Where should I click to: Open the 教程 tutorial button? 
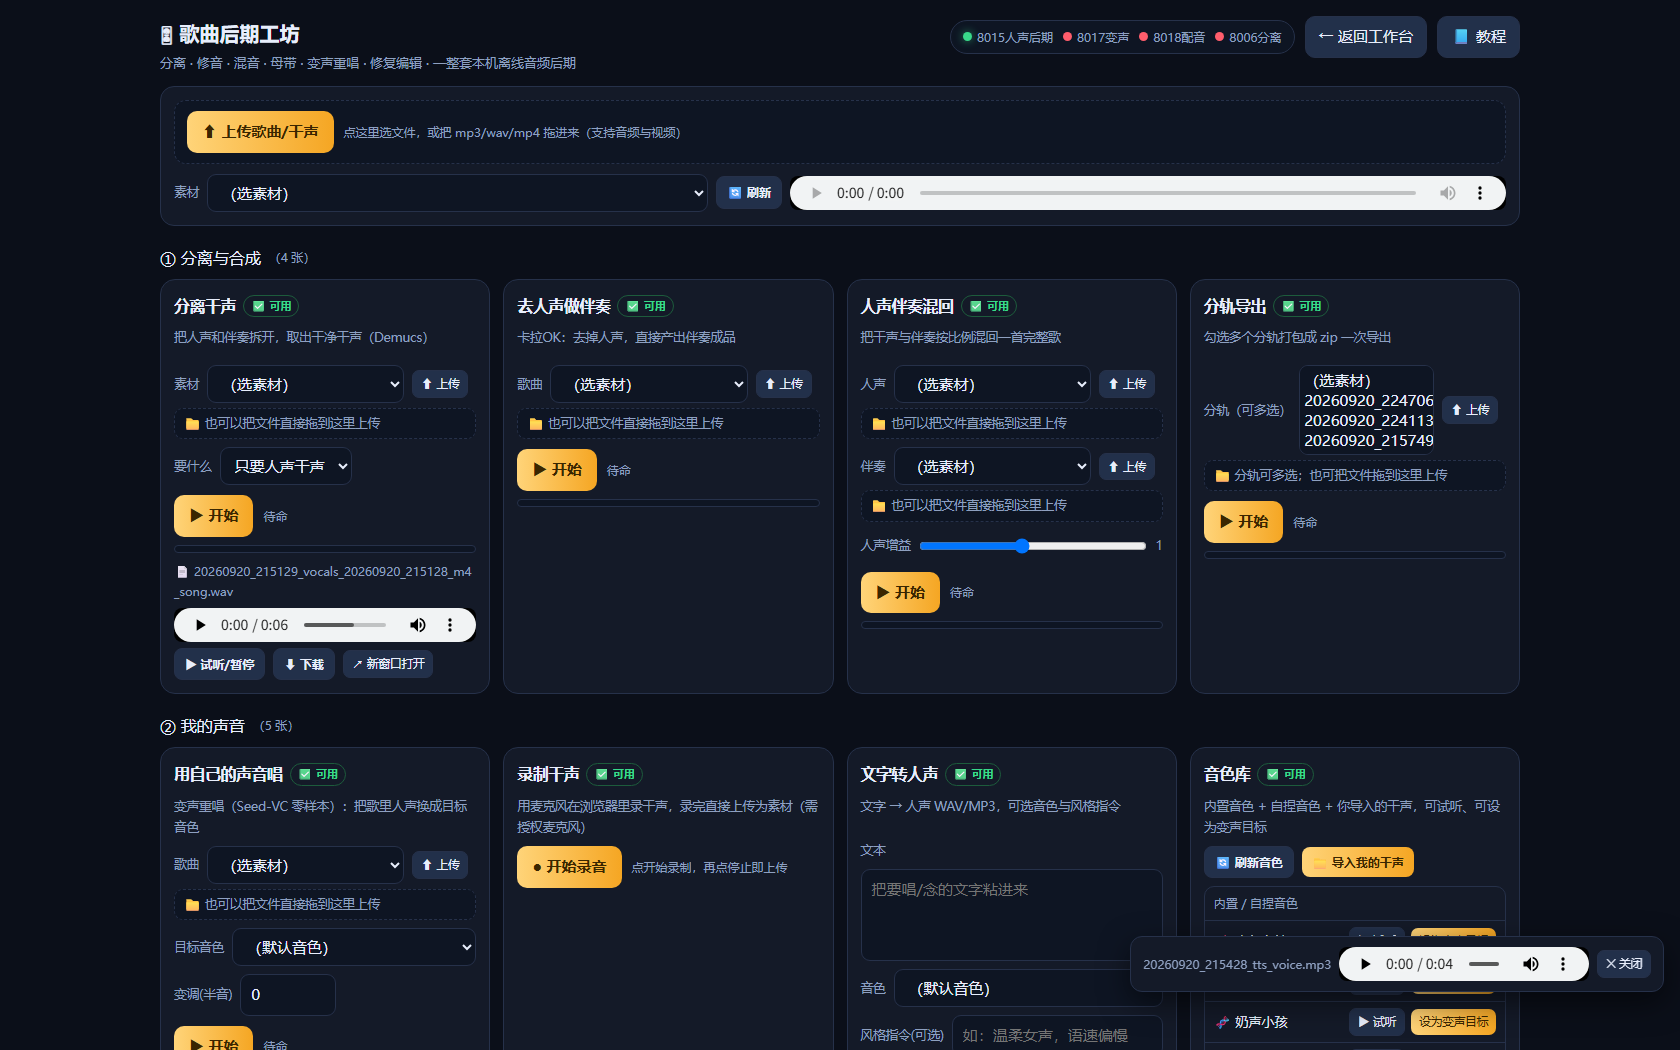(1478, 37)
